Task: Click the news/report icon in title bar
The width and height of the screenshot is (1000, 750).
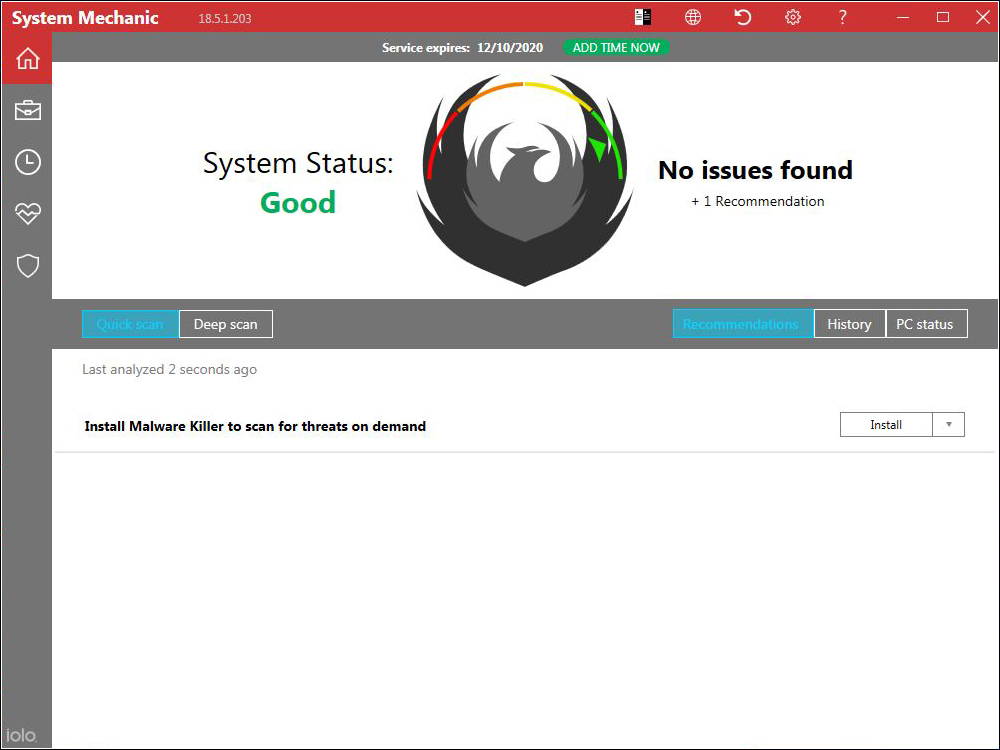Action: (x=643, y=17)
